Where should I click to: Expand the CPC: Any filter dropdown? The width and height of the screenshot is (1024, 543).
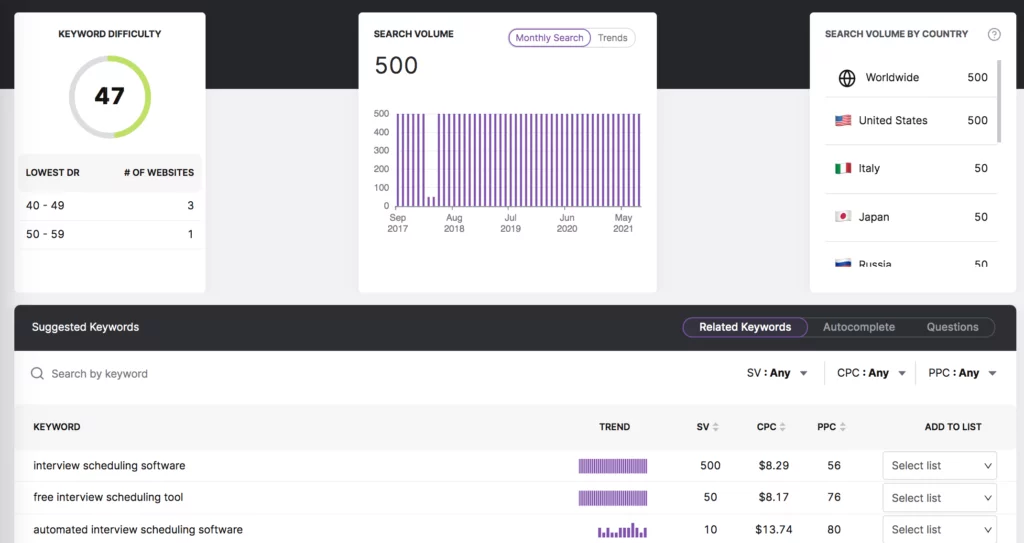tap(872, 373)
